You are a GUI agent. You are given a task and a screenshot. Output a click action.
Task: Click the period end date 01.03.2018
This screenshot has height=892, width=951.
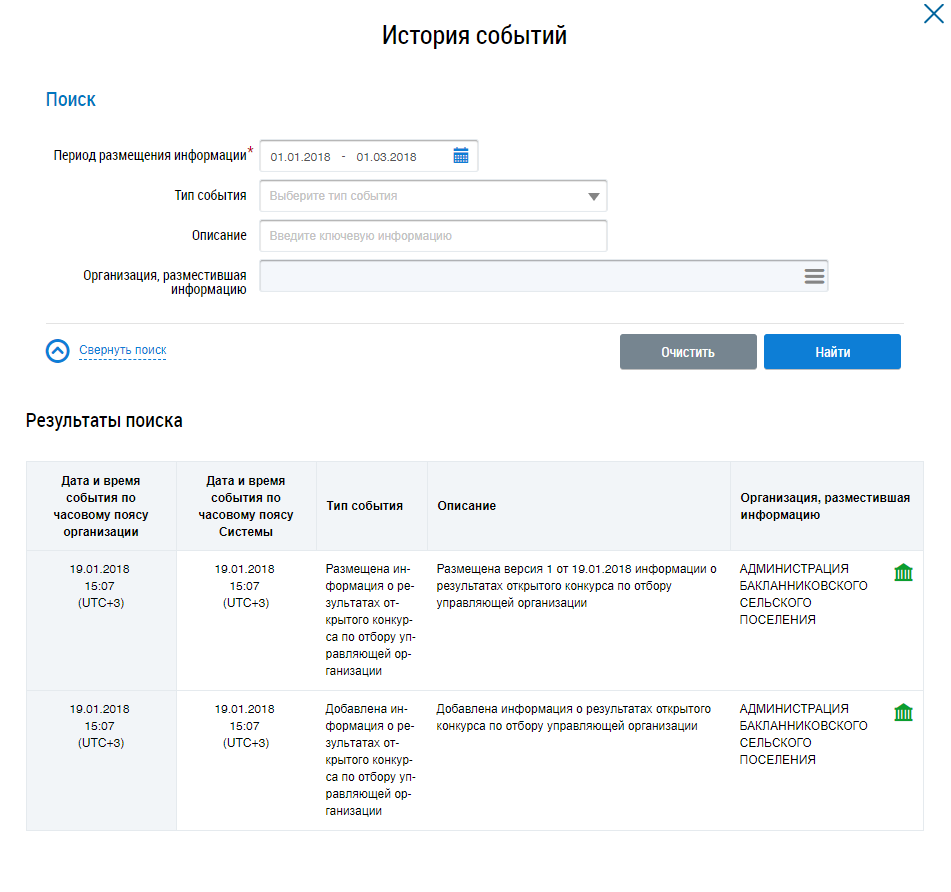tap(386, 157)
